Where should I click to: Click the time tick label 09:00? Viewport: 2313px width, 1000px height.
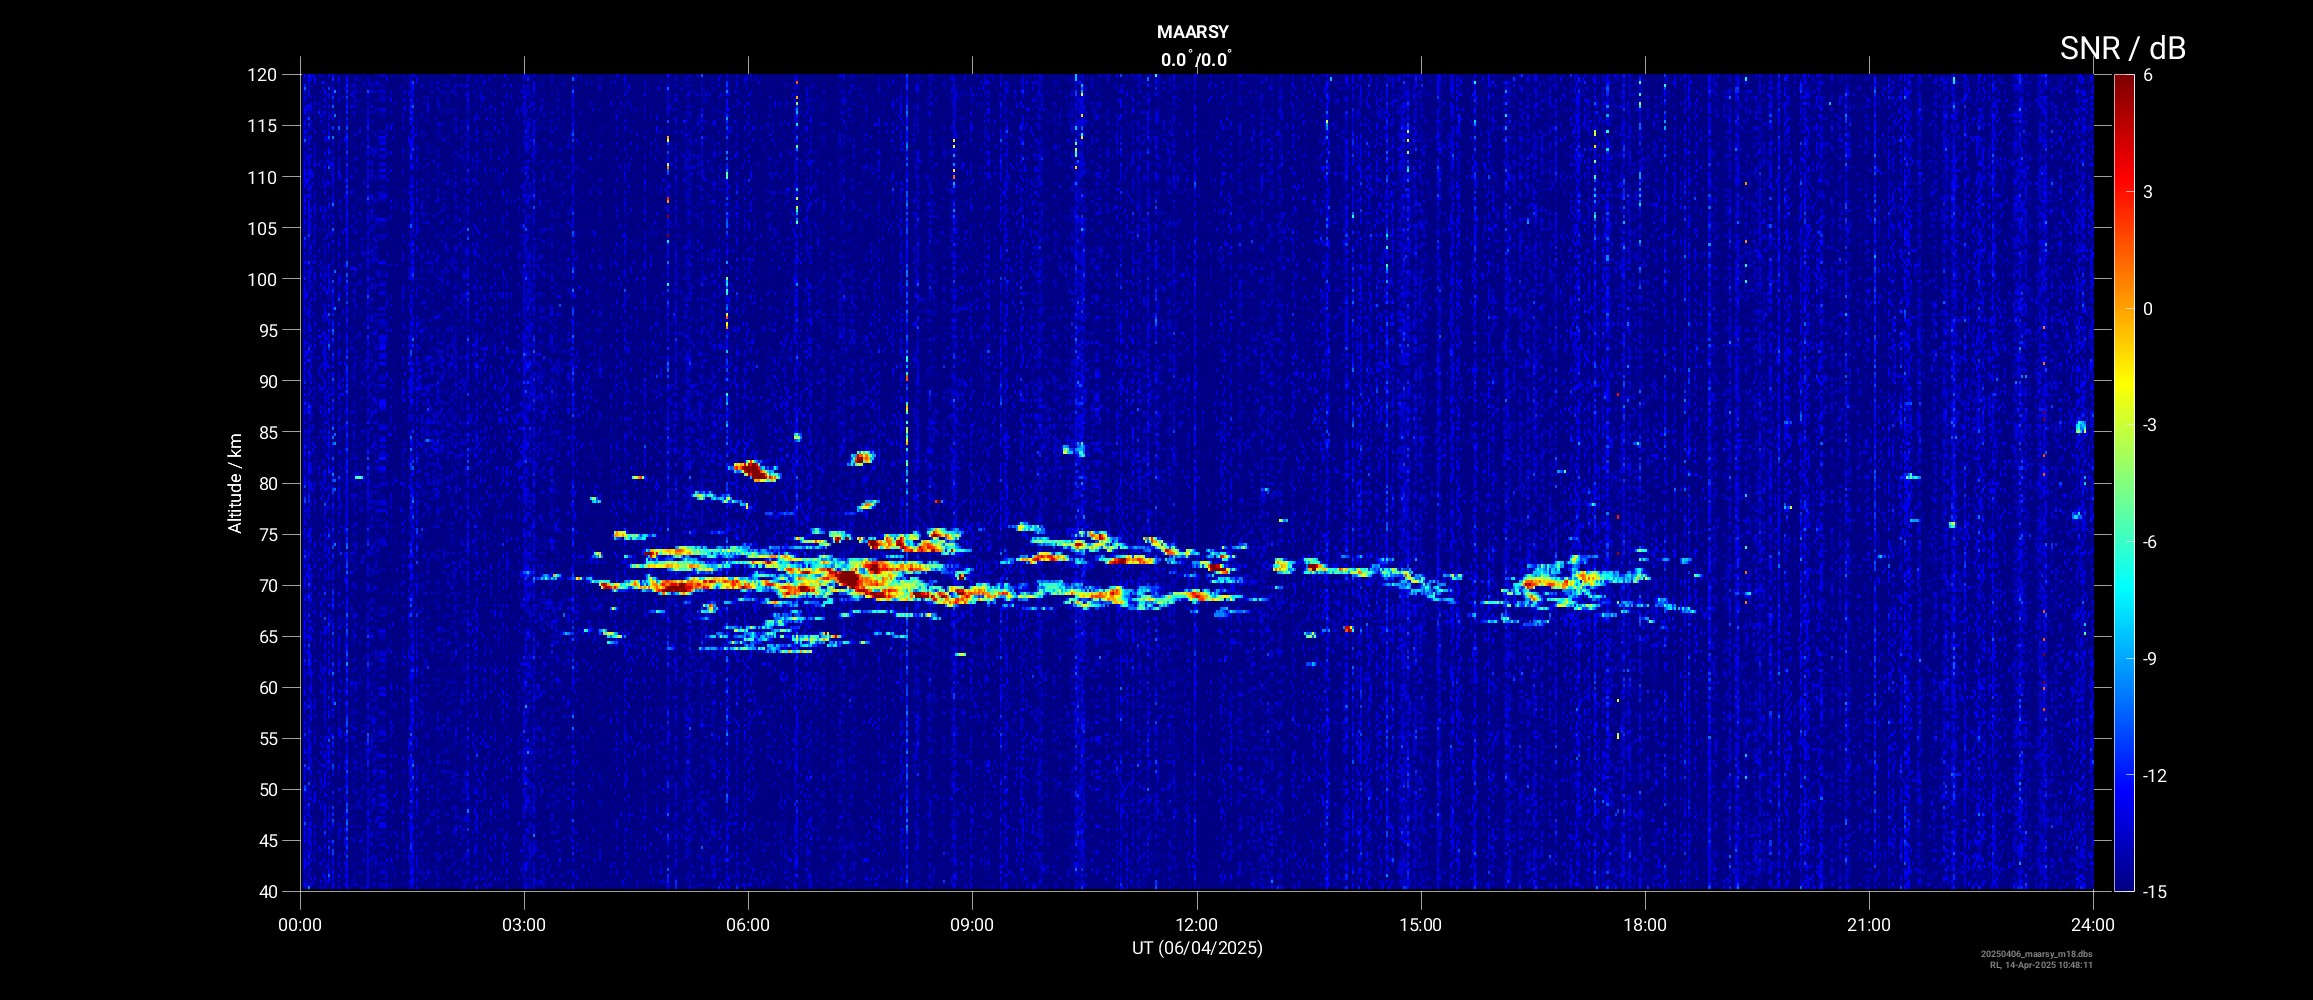pyautogui.click(x=972, y=925)
